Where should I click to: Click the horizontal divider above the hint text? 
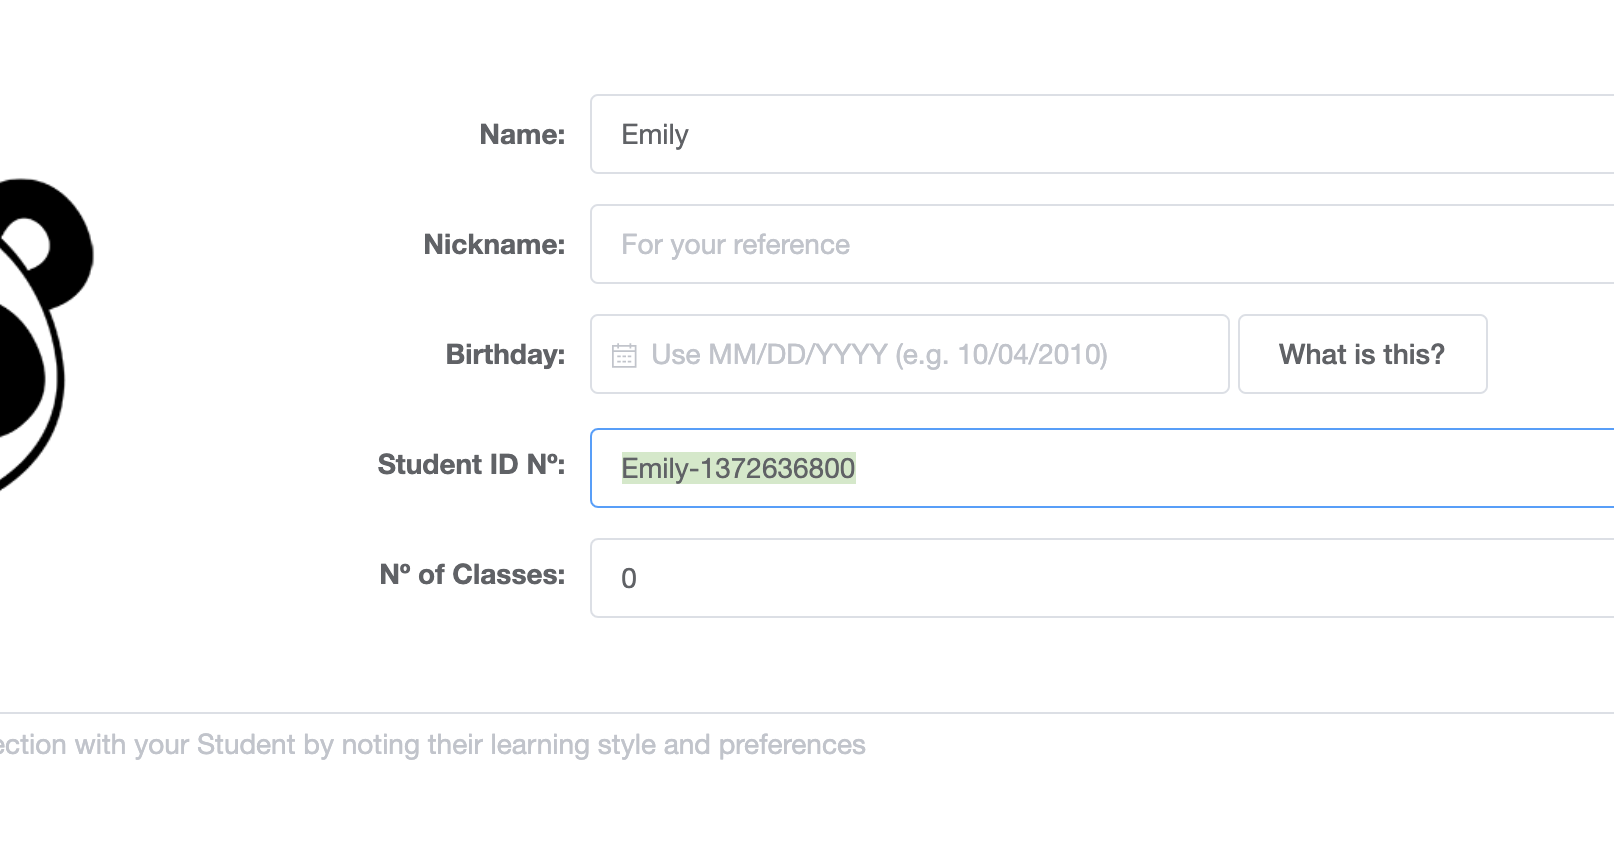pos(807,713)
